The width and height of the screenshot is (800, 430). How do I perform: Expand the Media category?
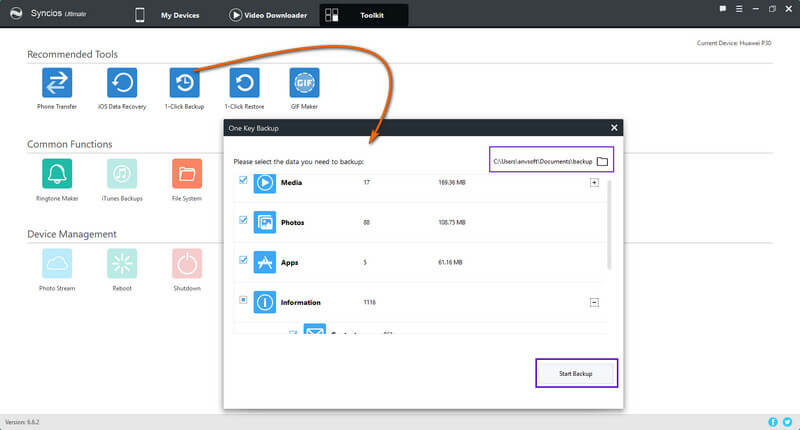(x=594, y=183)
